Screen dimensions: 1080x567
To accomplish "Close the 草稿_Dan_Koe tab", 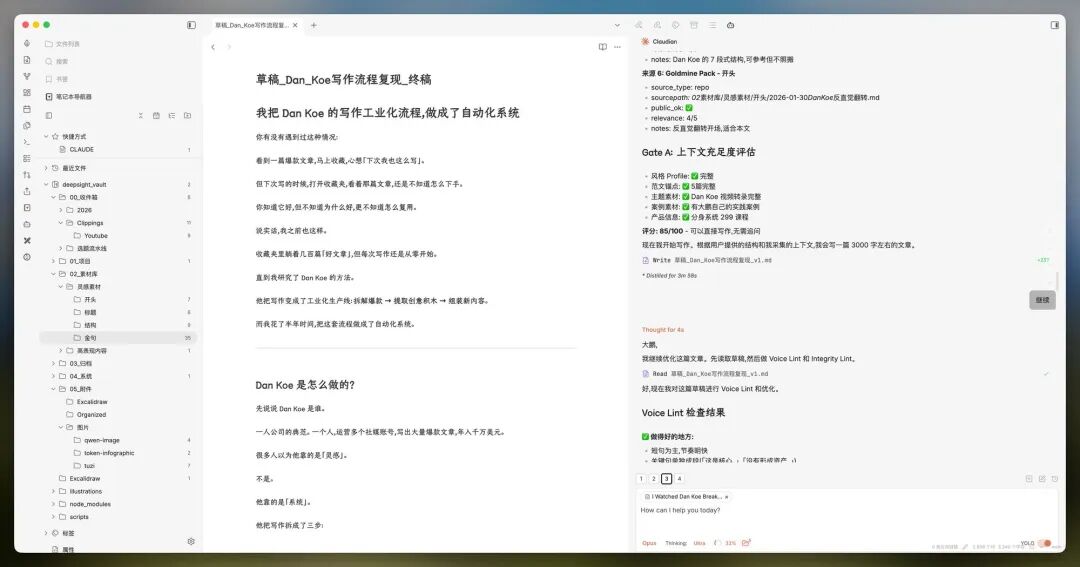I will tap(295, 25).
